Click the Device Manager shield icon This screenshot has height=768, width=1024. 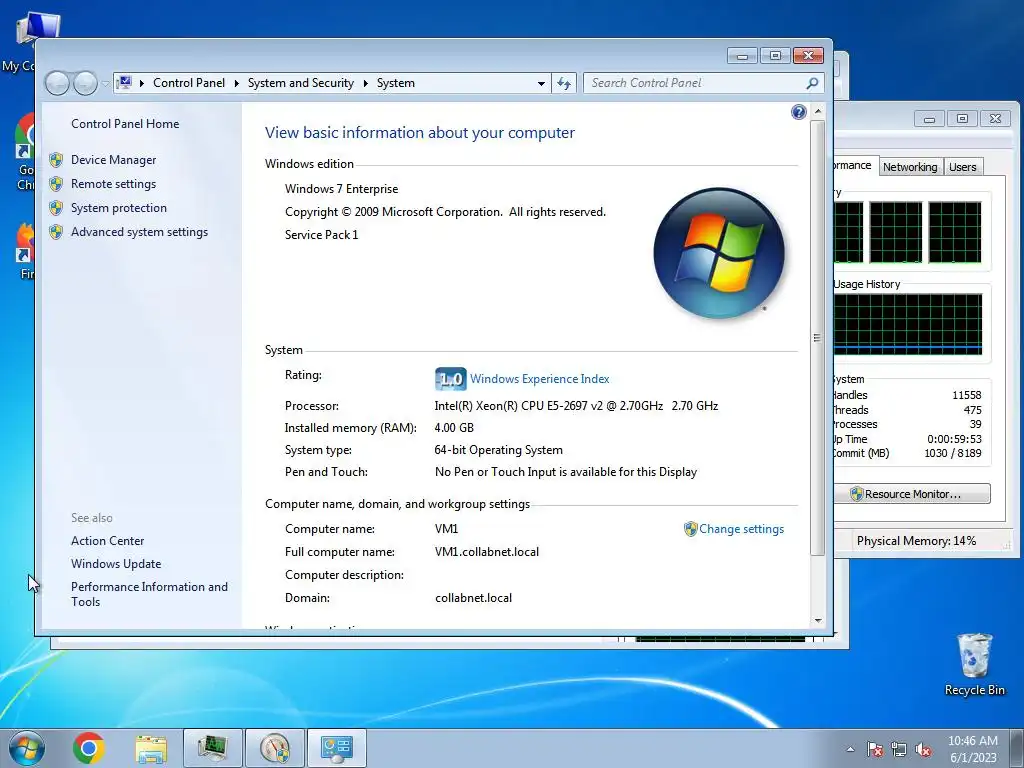tap(56, 160)
